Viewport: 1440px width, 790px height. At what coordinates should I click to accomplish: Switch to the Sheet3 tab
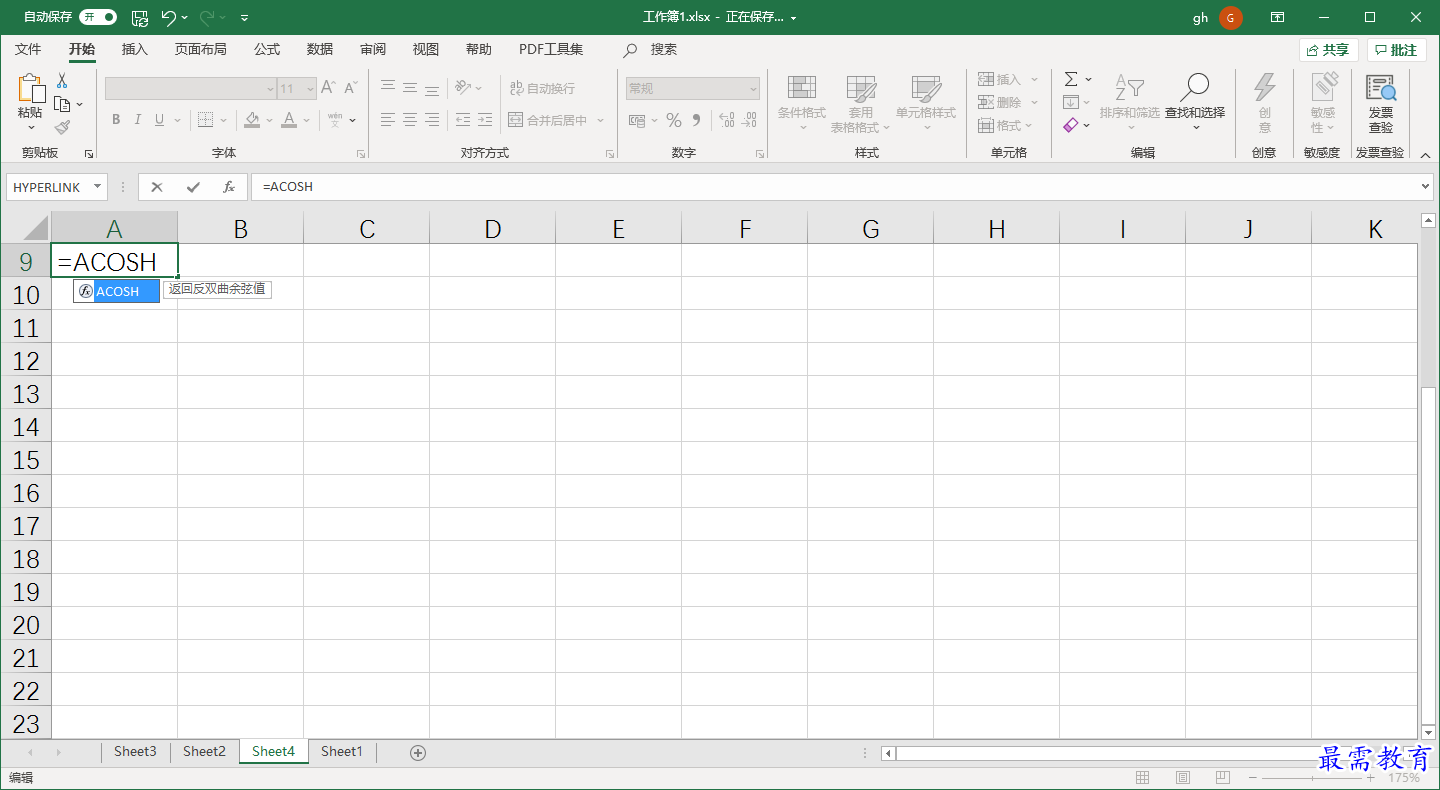[135, 752]
